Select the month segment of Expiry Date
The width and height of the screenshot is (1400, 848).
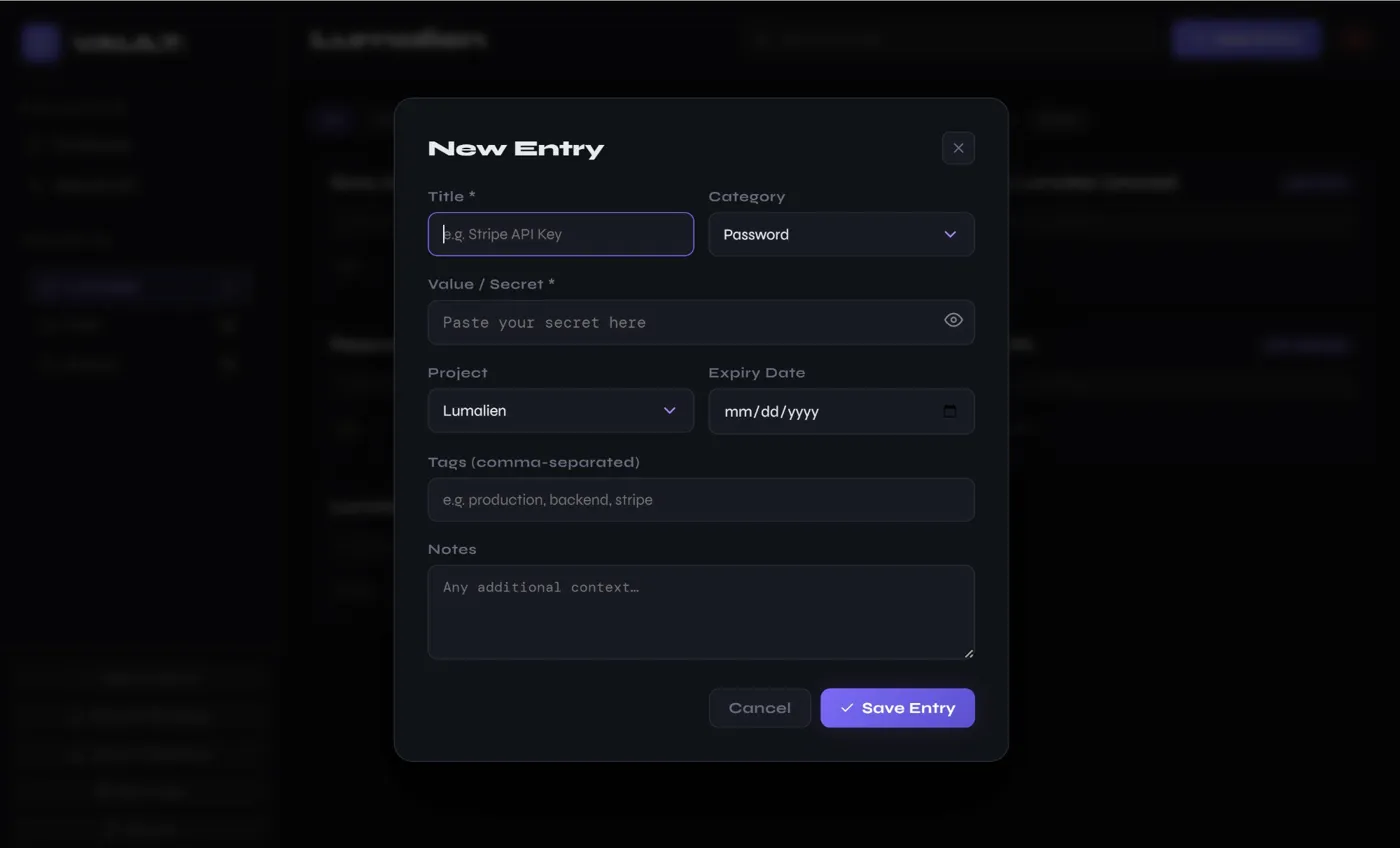737,412
